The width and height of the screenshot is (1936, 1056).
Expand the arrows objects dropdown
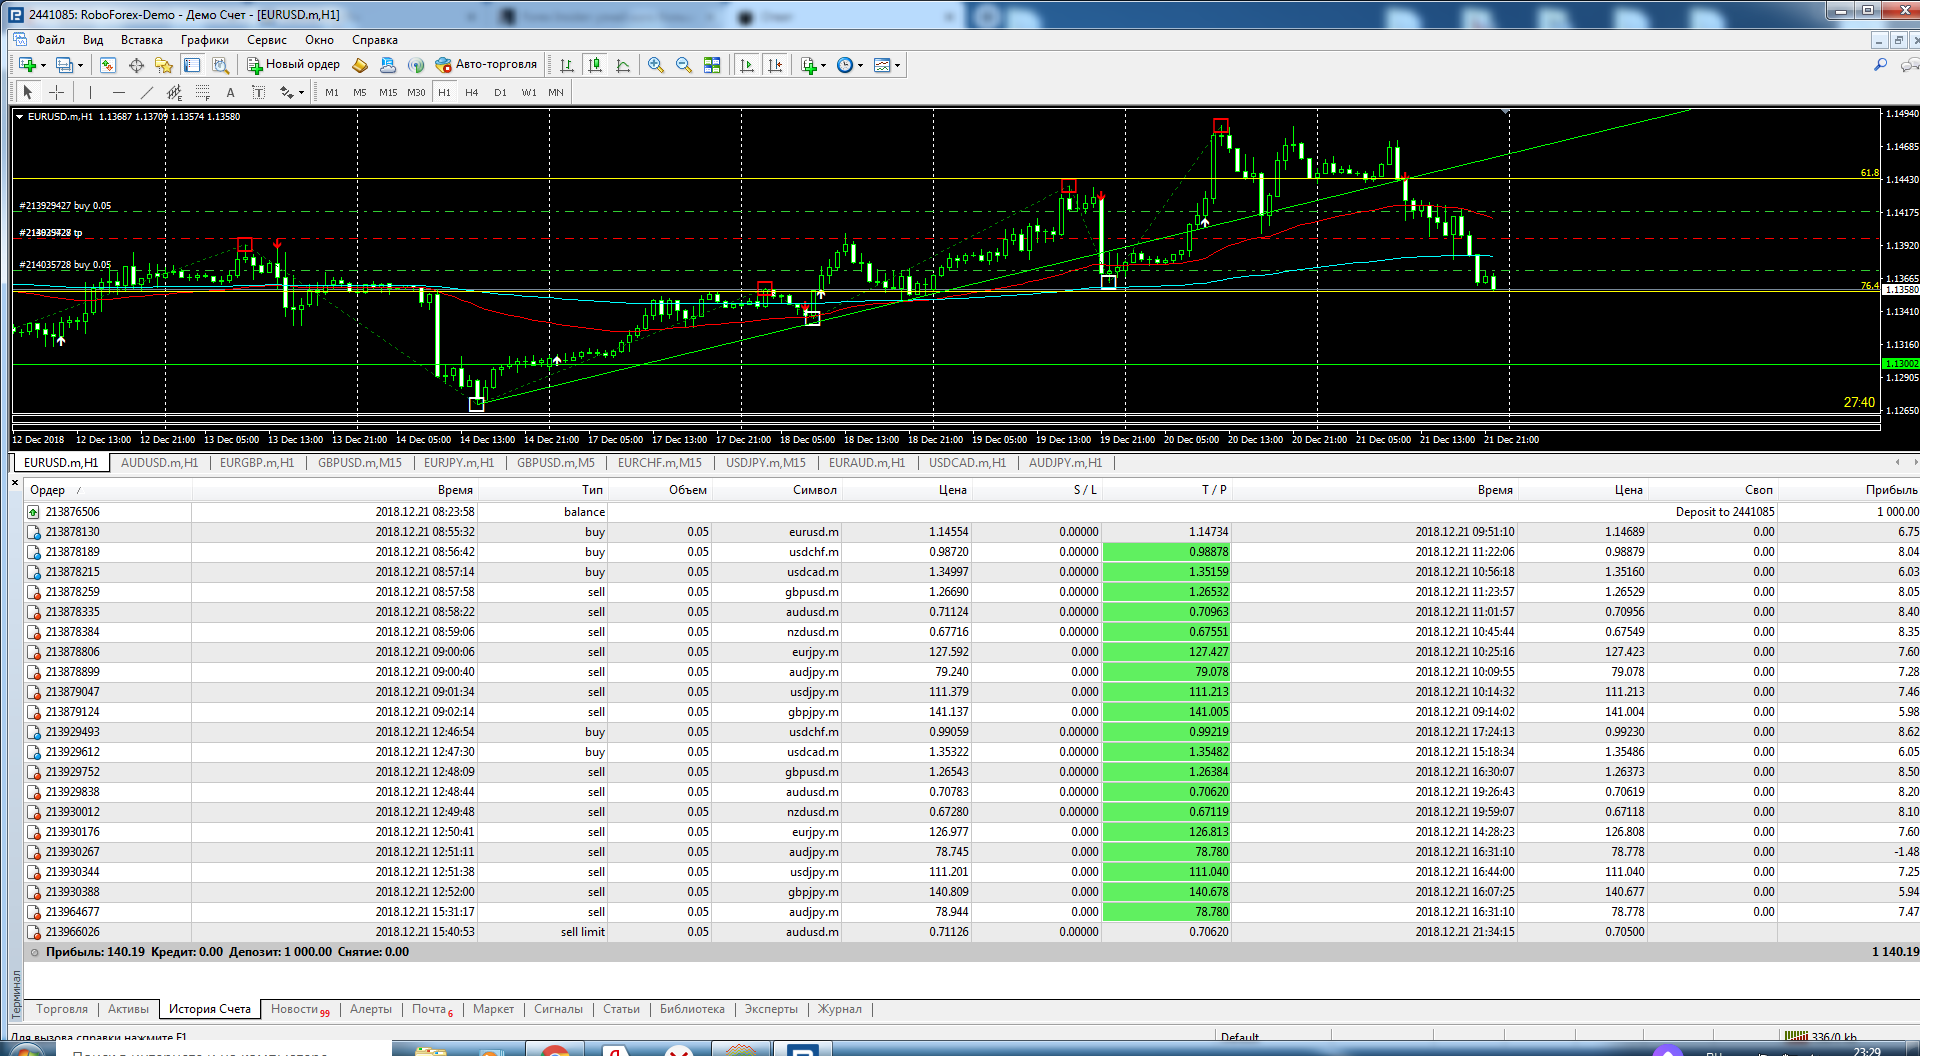point(301,93)
